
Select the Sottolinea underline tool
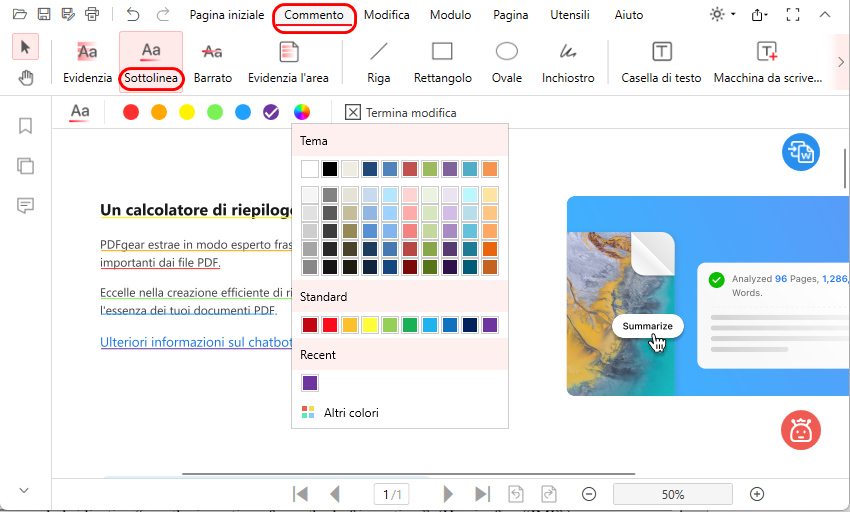[151, 62]
